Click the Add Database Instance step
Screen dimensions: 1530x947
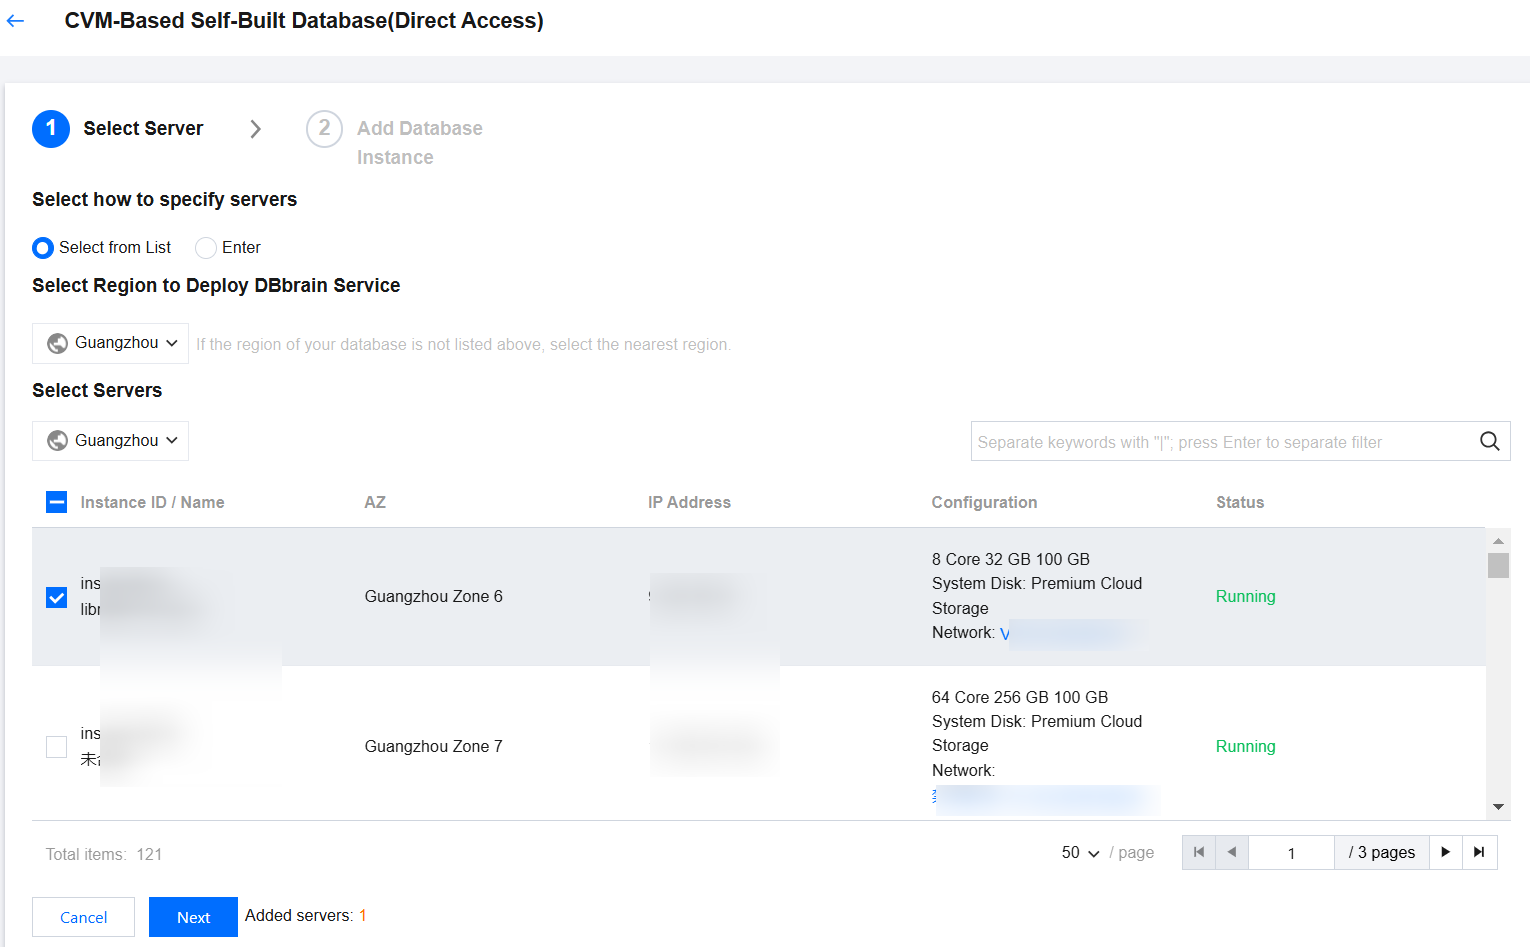(419, 142)
